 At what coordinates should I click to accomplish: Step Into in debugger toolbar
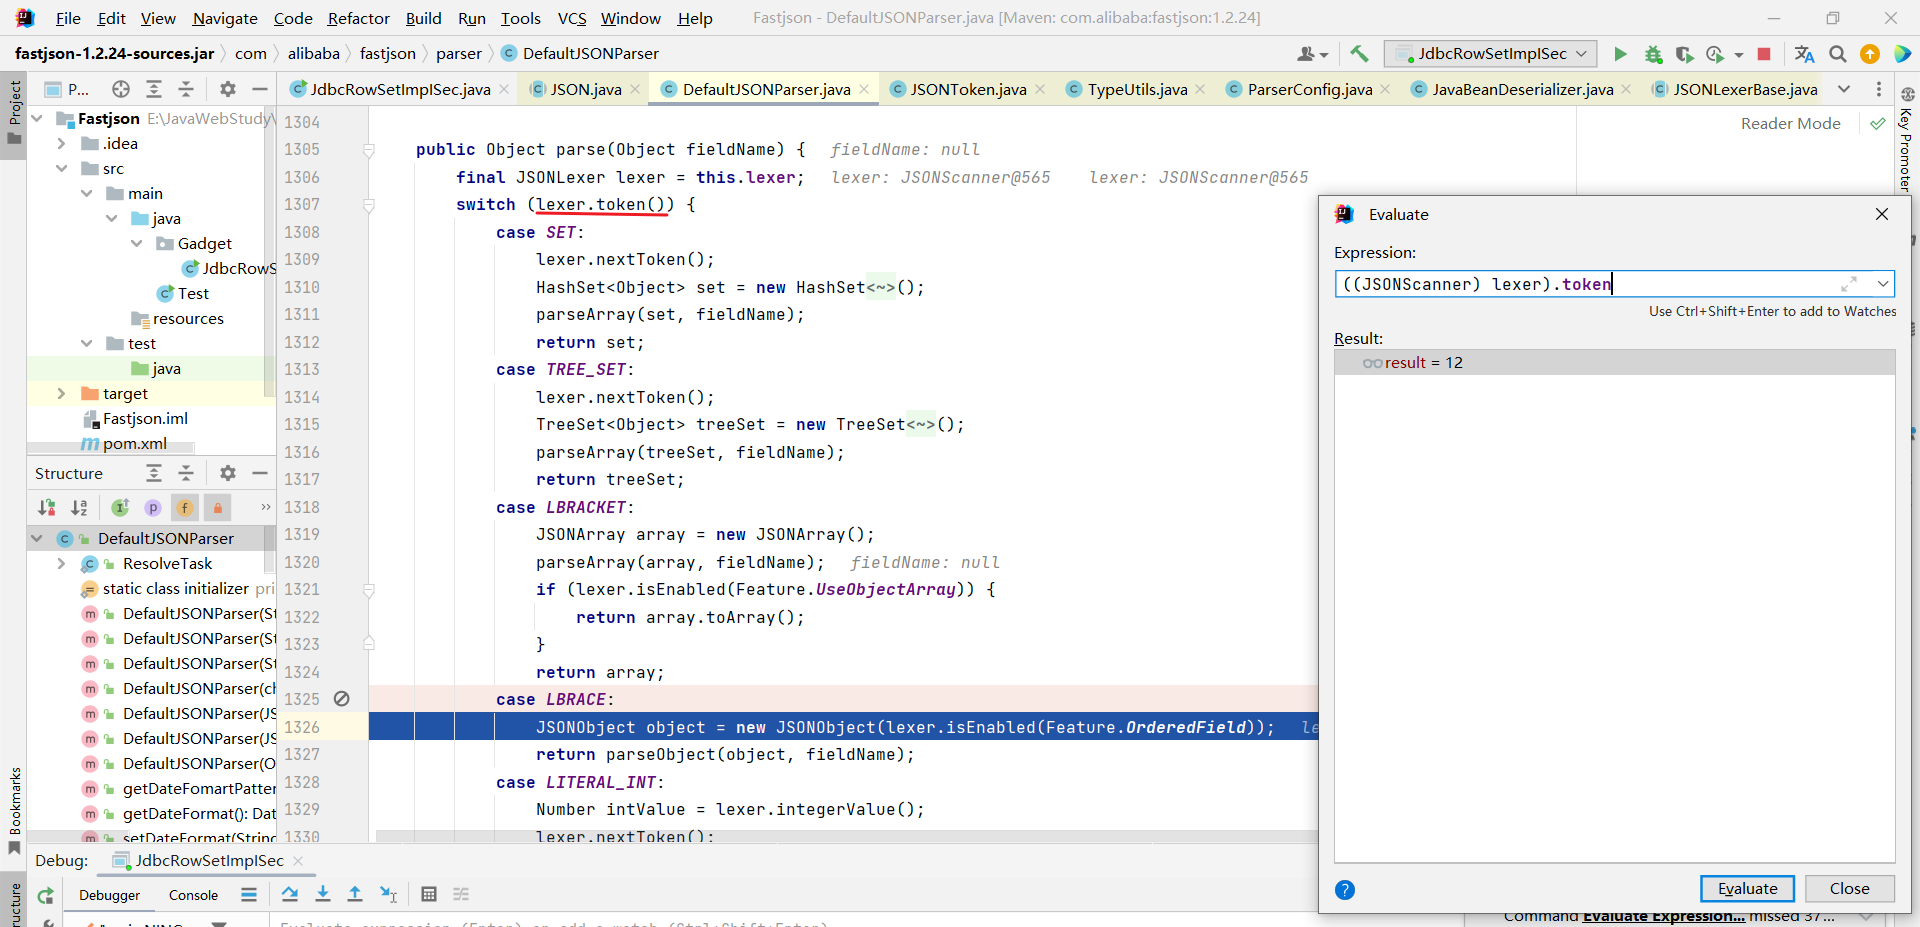click(x=323, y=894)
